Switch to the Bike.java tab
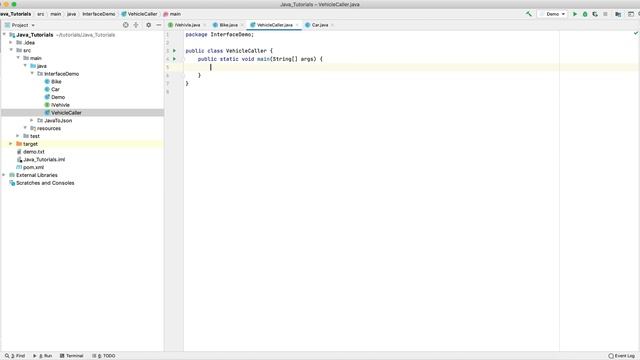640x360 pixels. click(x=229, y=25)
